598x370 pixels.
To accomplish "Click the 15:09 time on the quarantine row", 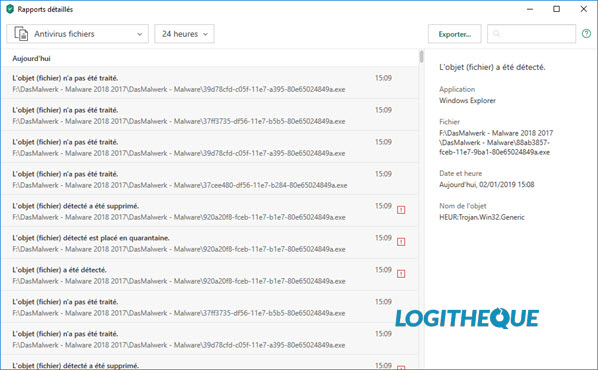I will click(383, 238).
